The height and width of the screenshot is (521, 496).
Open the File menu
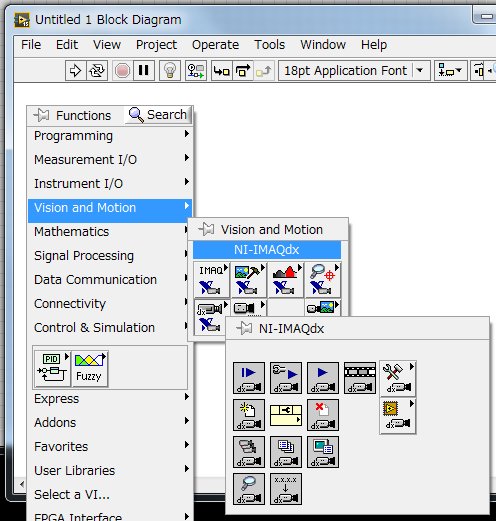coord(31,45)
